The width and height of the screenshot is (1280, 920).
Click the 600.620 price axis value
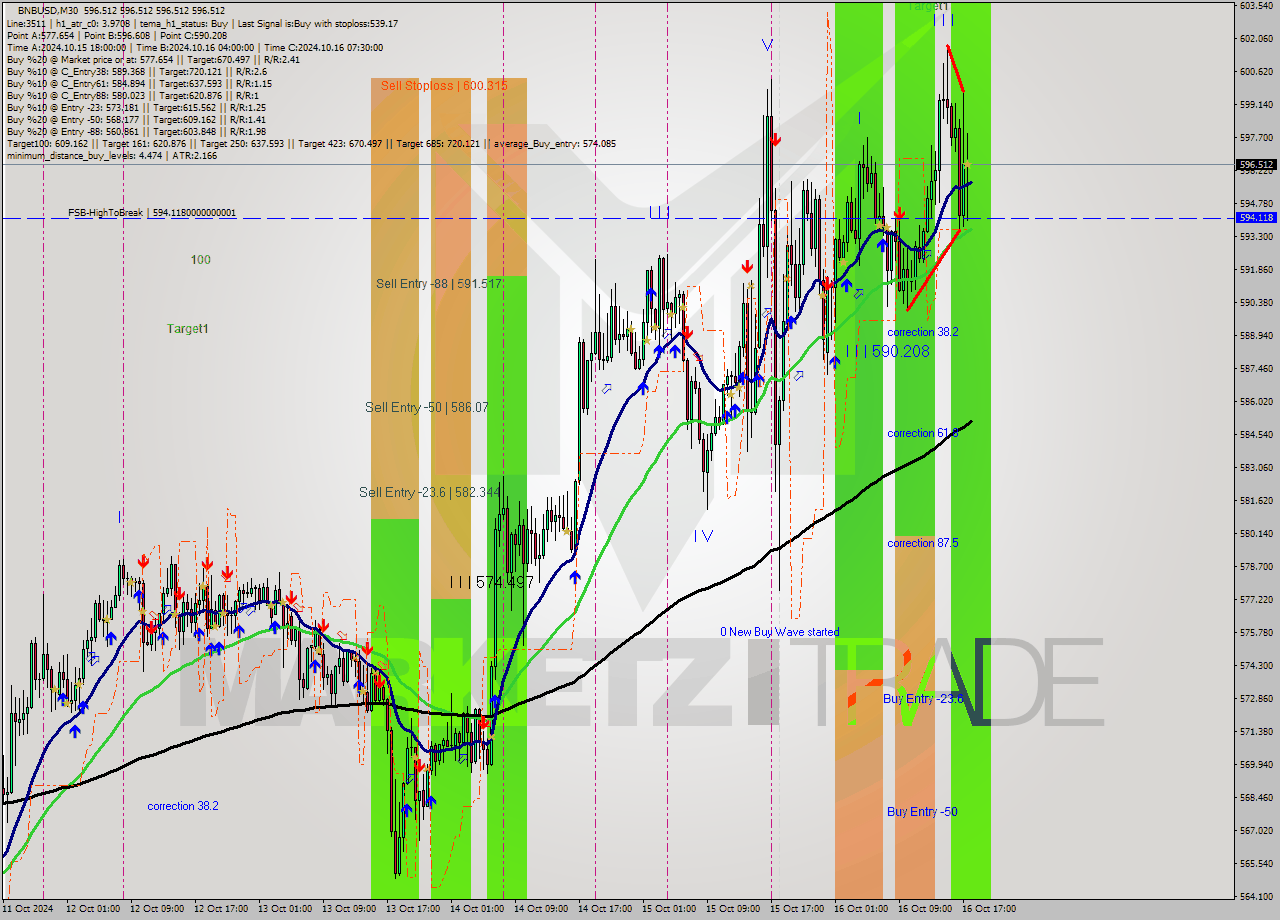[x=1257, y=72]
